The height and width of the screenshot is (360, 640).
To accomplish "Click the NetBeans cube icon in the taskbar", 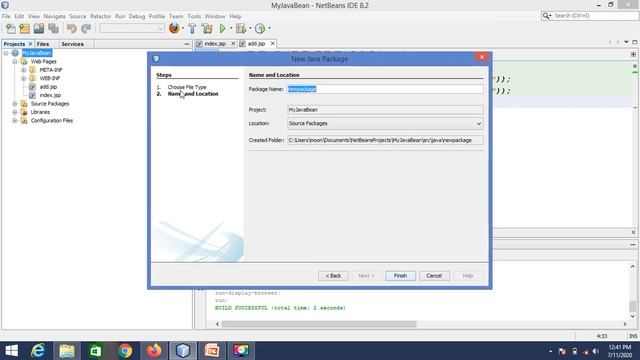I will click(182, 351).
